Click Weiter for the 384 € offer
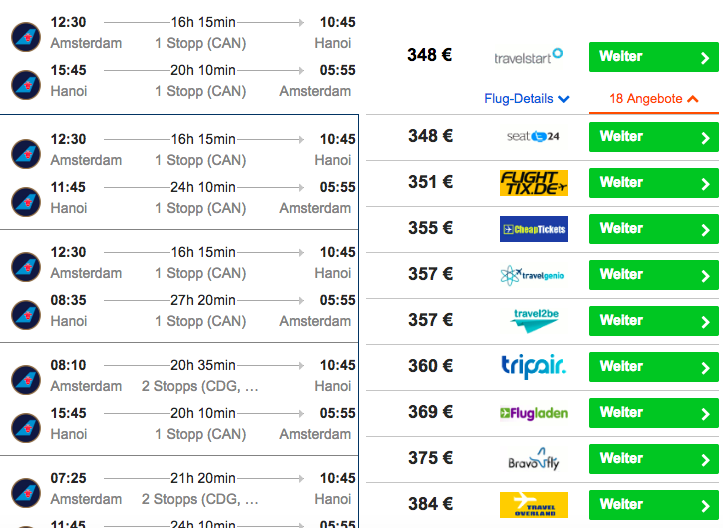This screenshot has width=723, height=528. 653,505
